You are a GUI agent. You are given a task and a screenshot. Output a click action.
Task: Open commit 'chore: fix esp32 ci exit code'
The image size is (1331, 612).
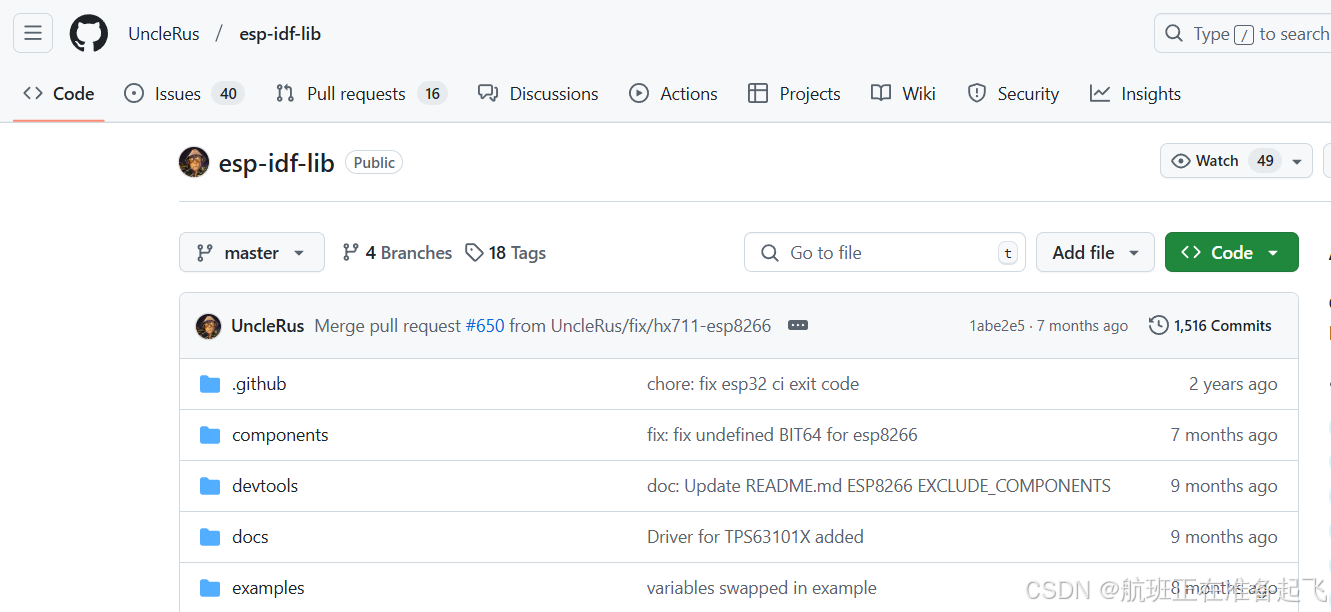[x=753, y=384]
